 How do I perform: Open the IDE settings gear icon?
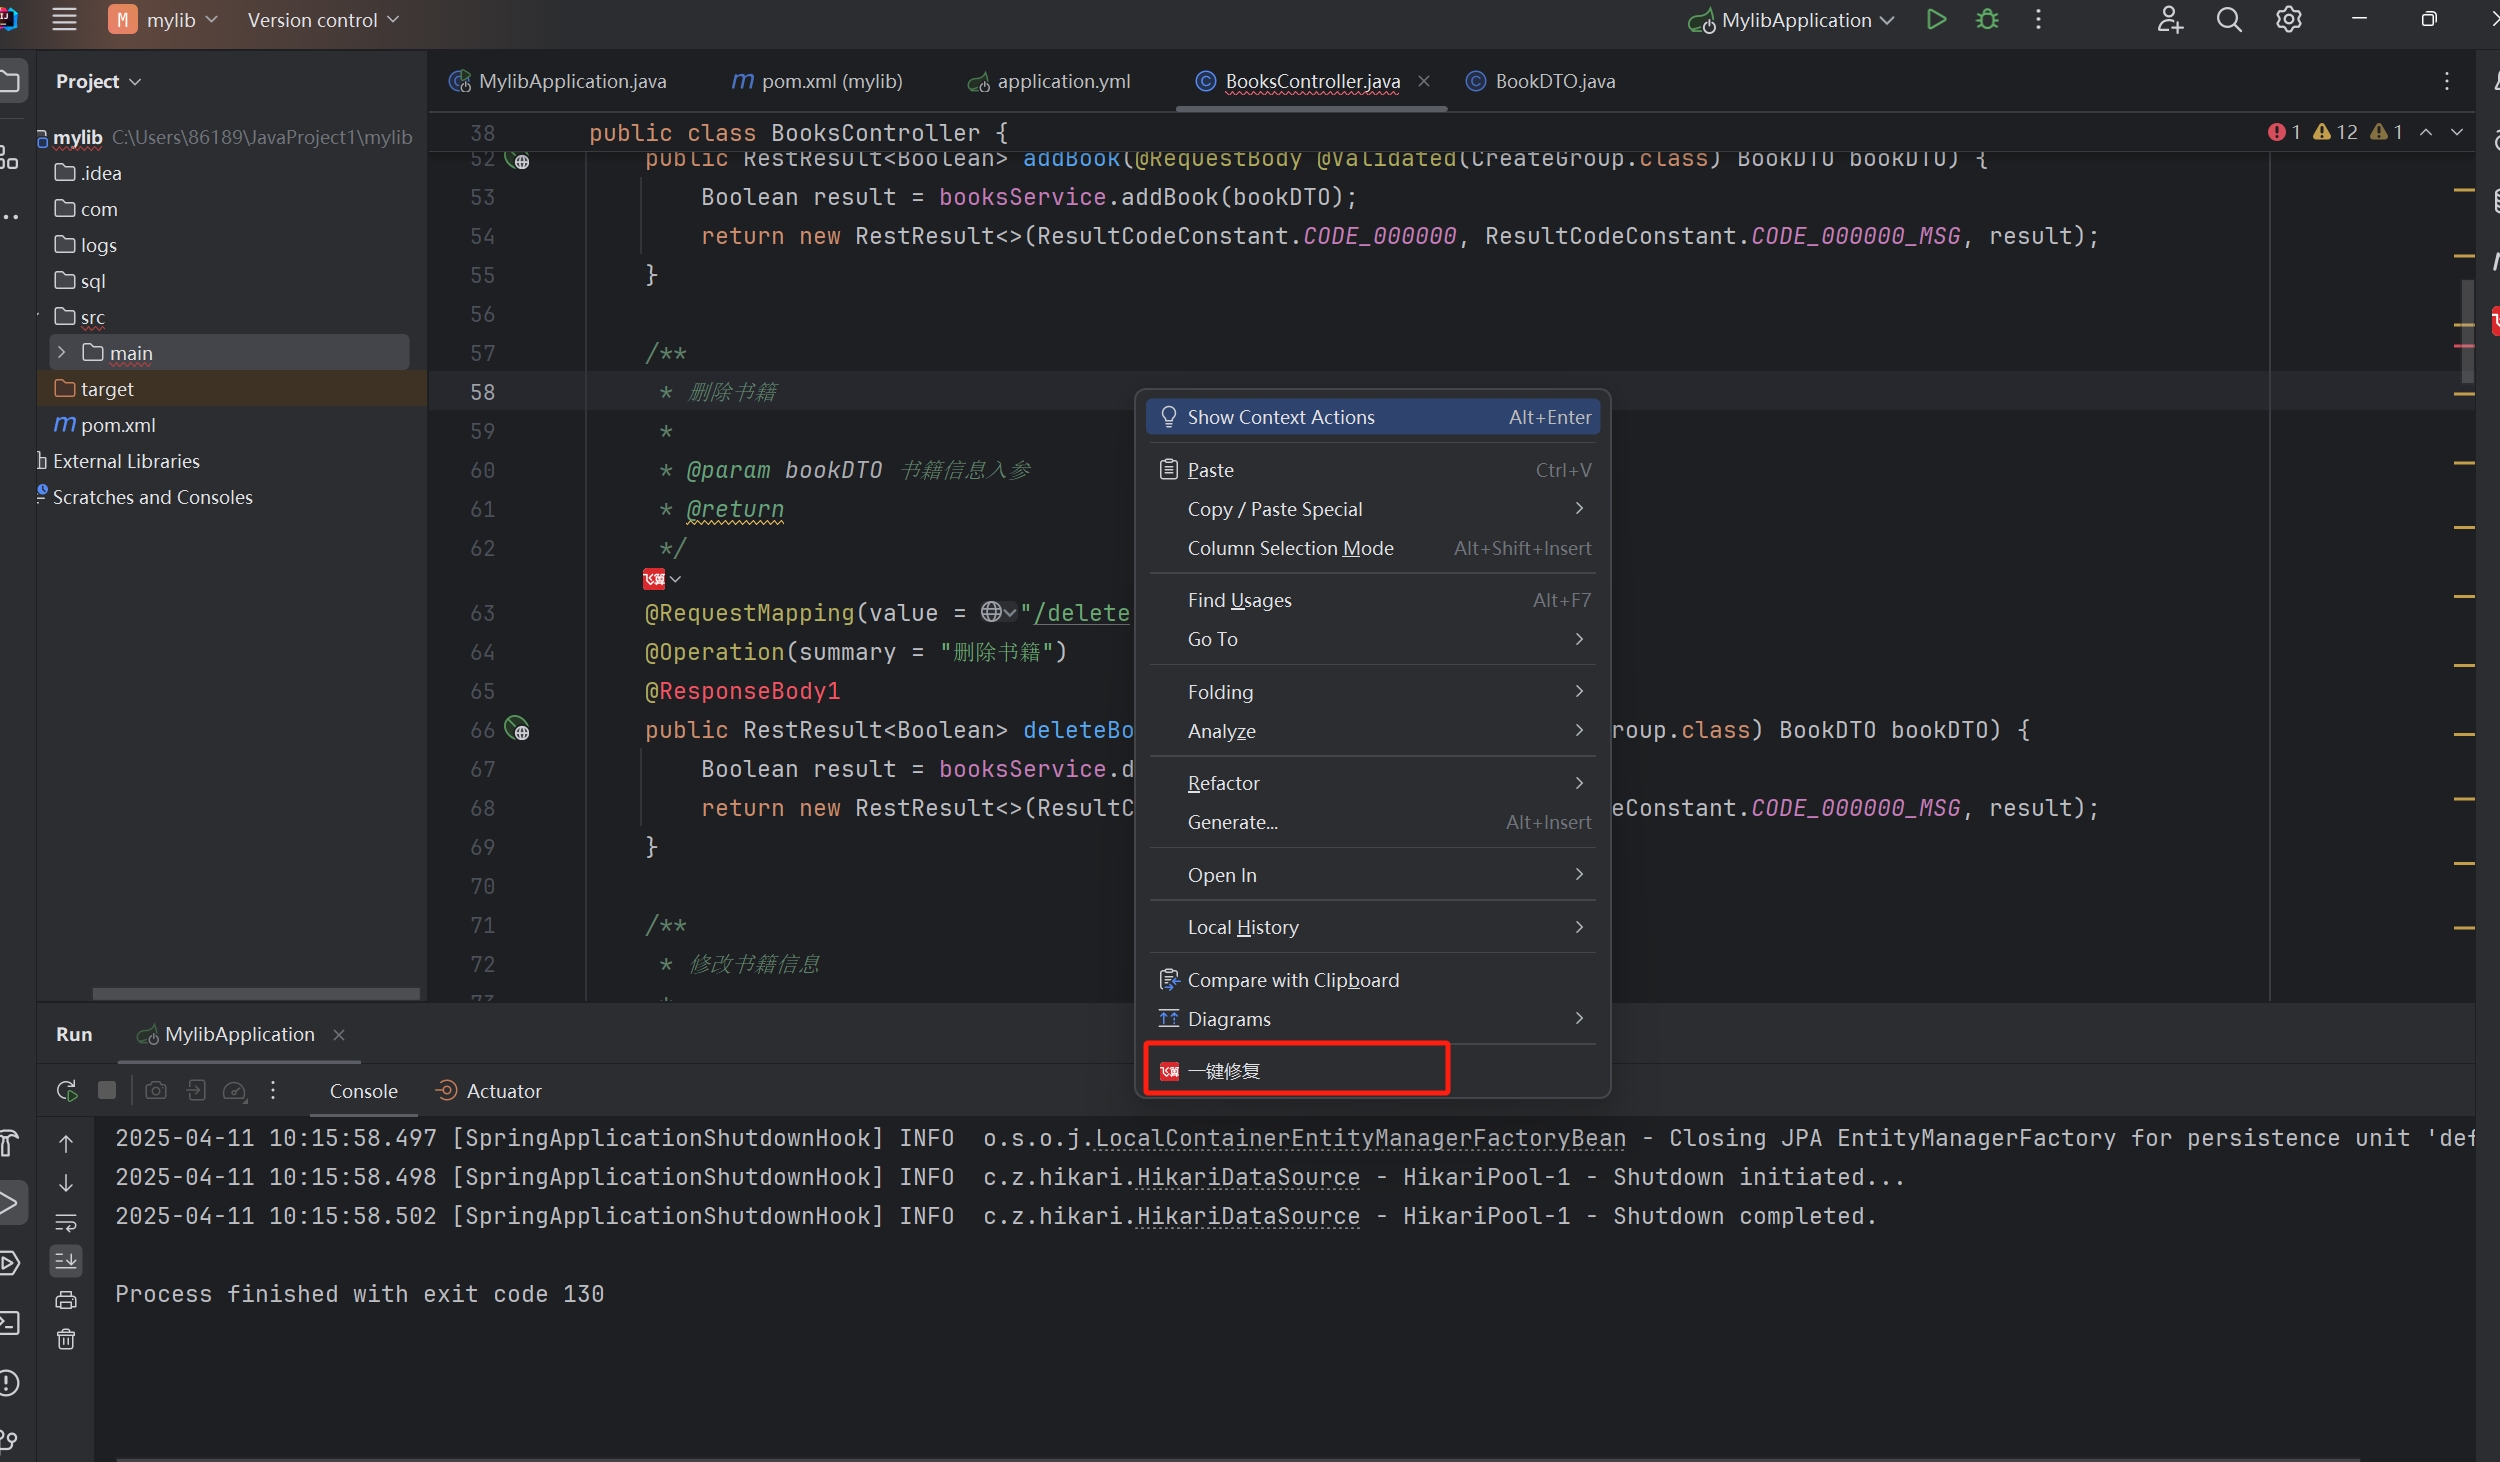(2289, 20)
